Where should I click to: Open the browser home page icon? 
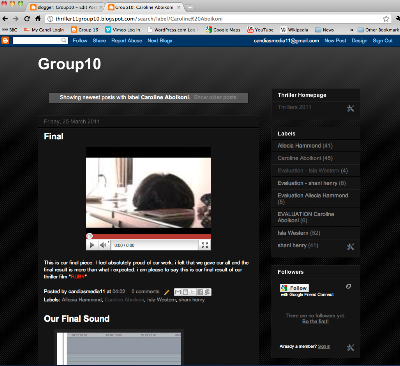point(38,18)
